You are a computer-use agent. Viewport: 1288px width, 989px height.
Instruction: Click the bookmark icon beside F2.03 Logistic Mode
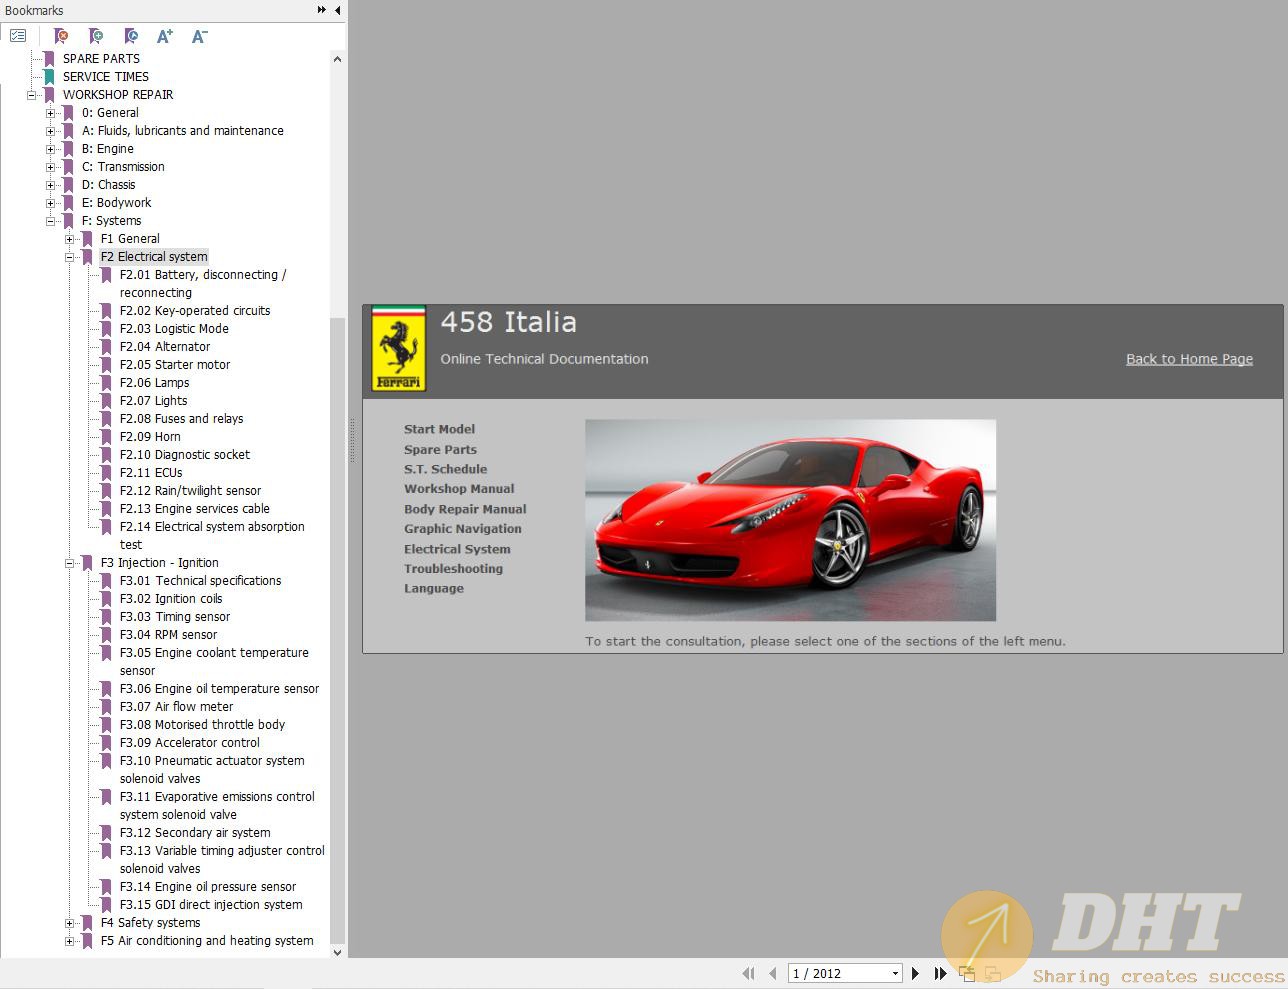[106, 329]
